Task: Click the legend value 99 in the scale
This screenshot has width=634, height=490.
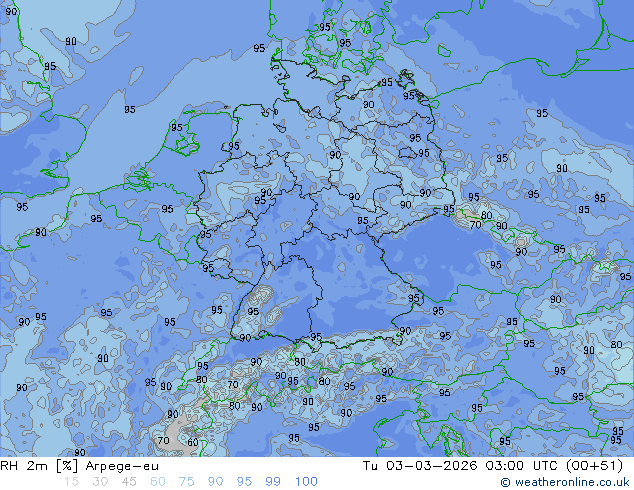Action: 273,482
